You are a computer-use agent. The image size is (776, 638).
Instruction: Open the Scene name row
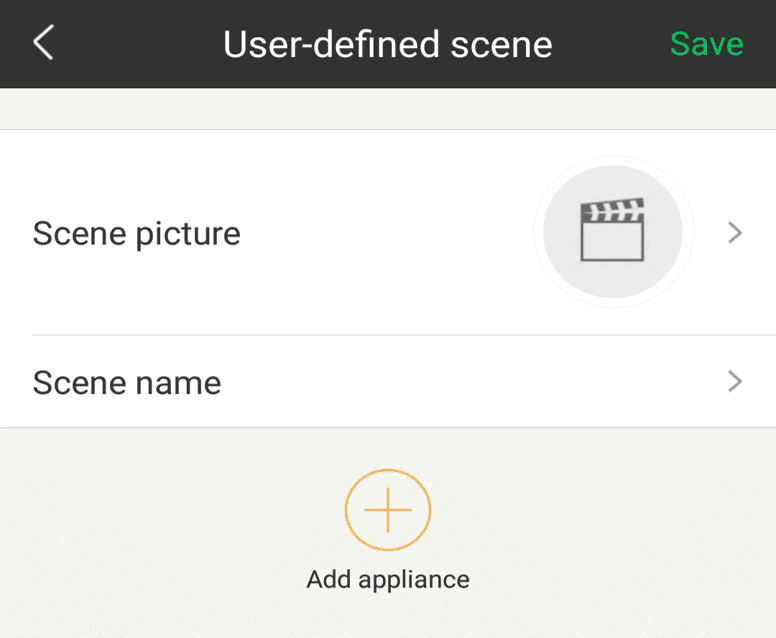click(388, 382)
